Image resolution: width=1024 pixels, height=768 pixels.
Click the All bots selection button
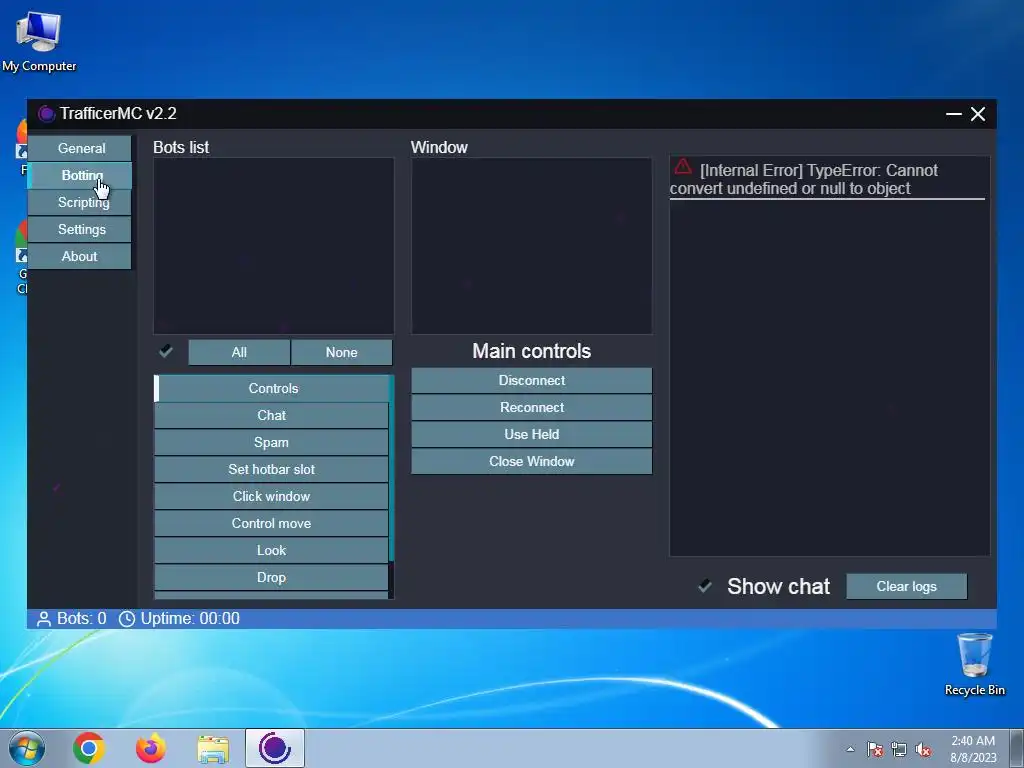point(239,352)
